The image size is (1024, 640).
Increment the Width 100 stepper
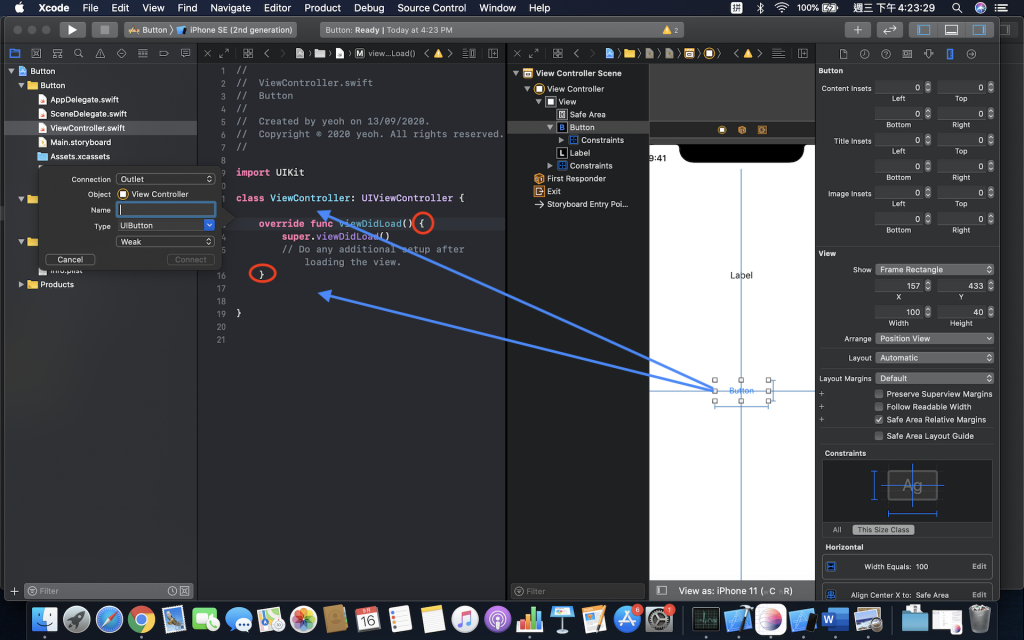click(927, 310)
